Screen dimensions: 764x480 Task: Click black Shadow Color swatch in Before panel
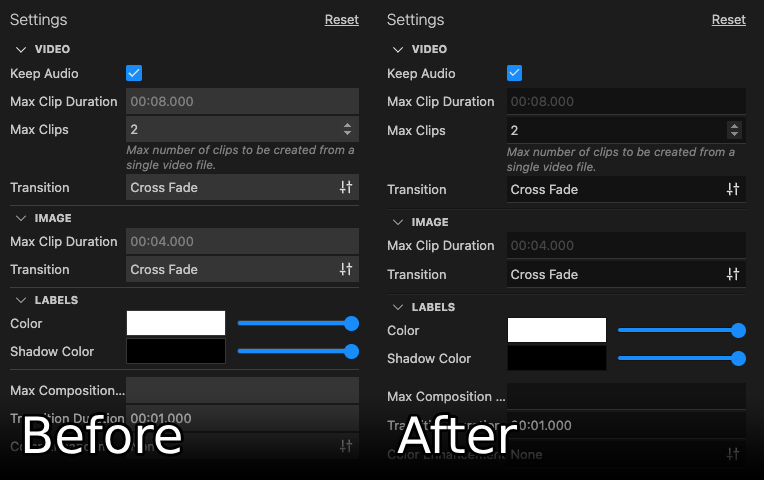coord(176,351)
